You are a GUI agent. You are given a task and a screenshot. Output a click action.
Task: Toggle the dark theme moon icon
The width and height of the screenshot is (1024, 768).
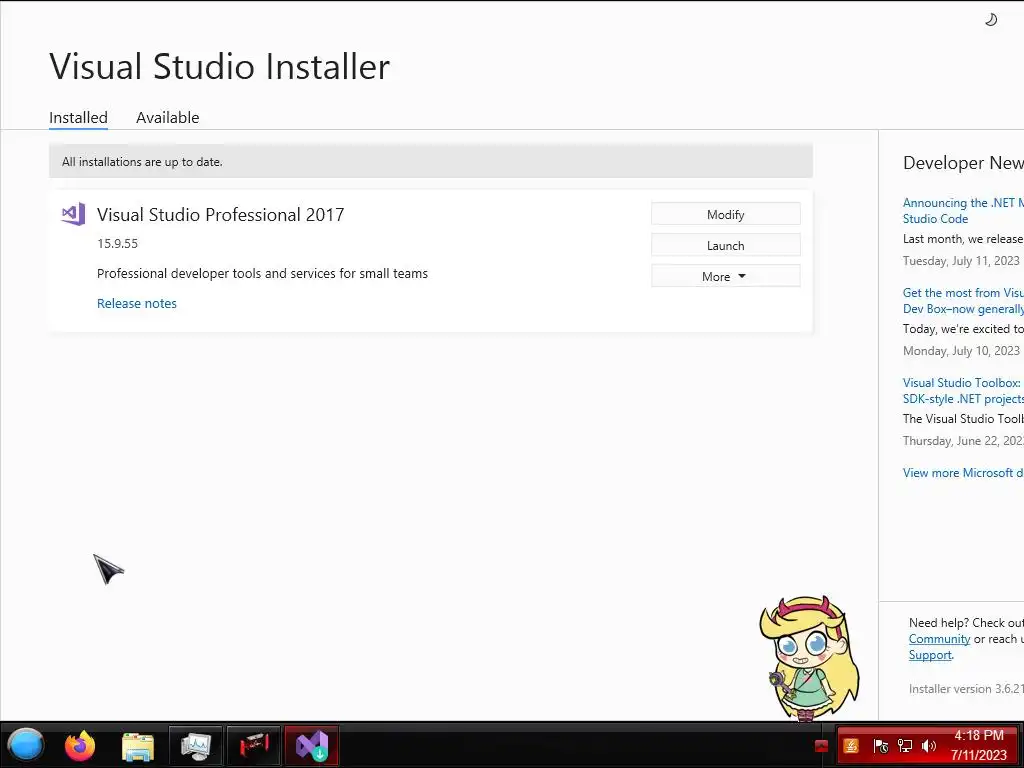point(991,20)
